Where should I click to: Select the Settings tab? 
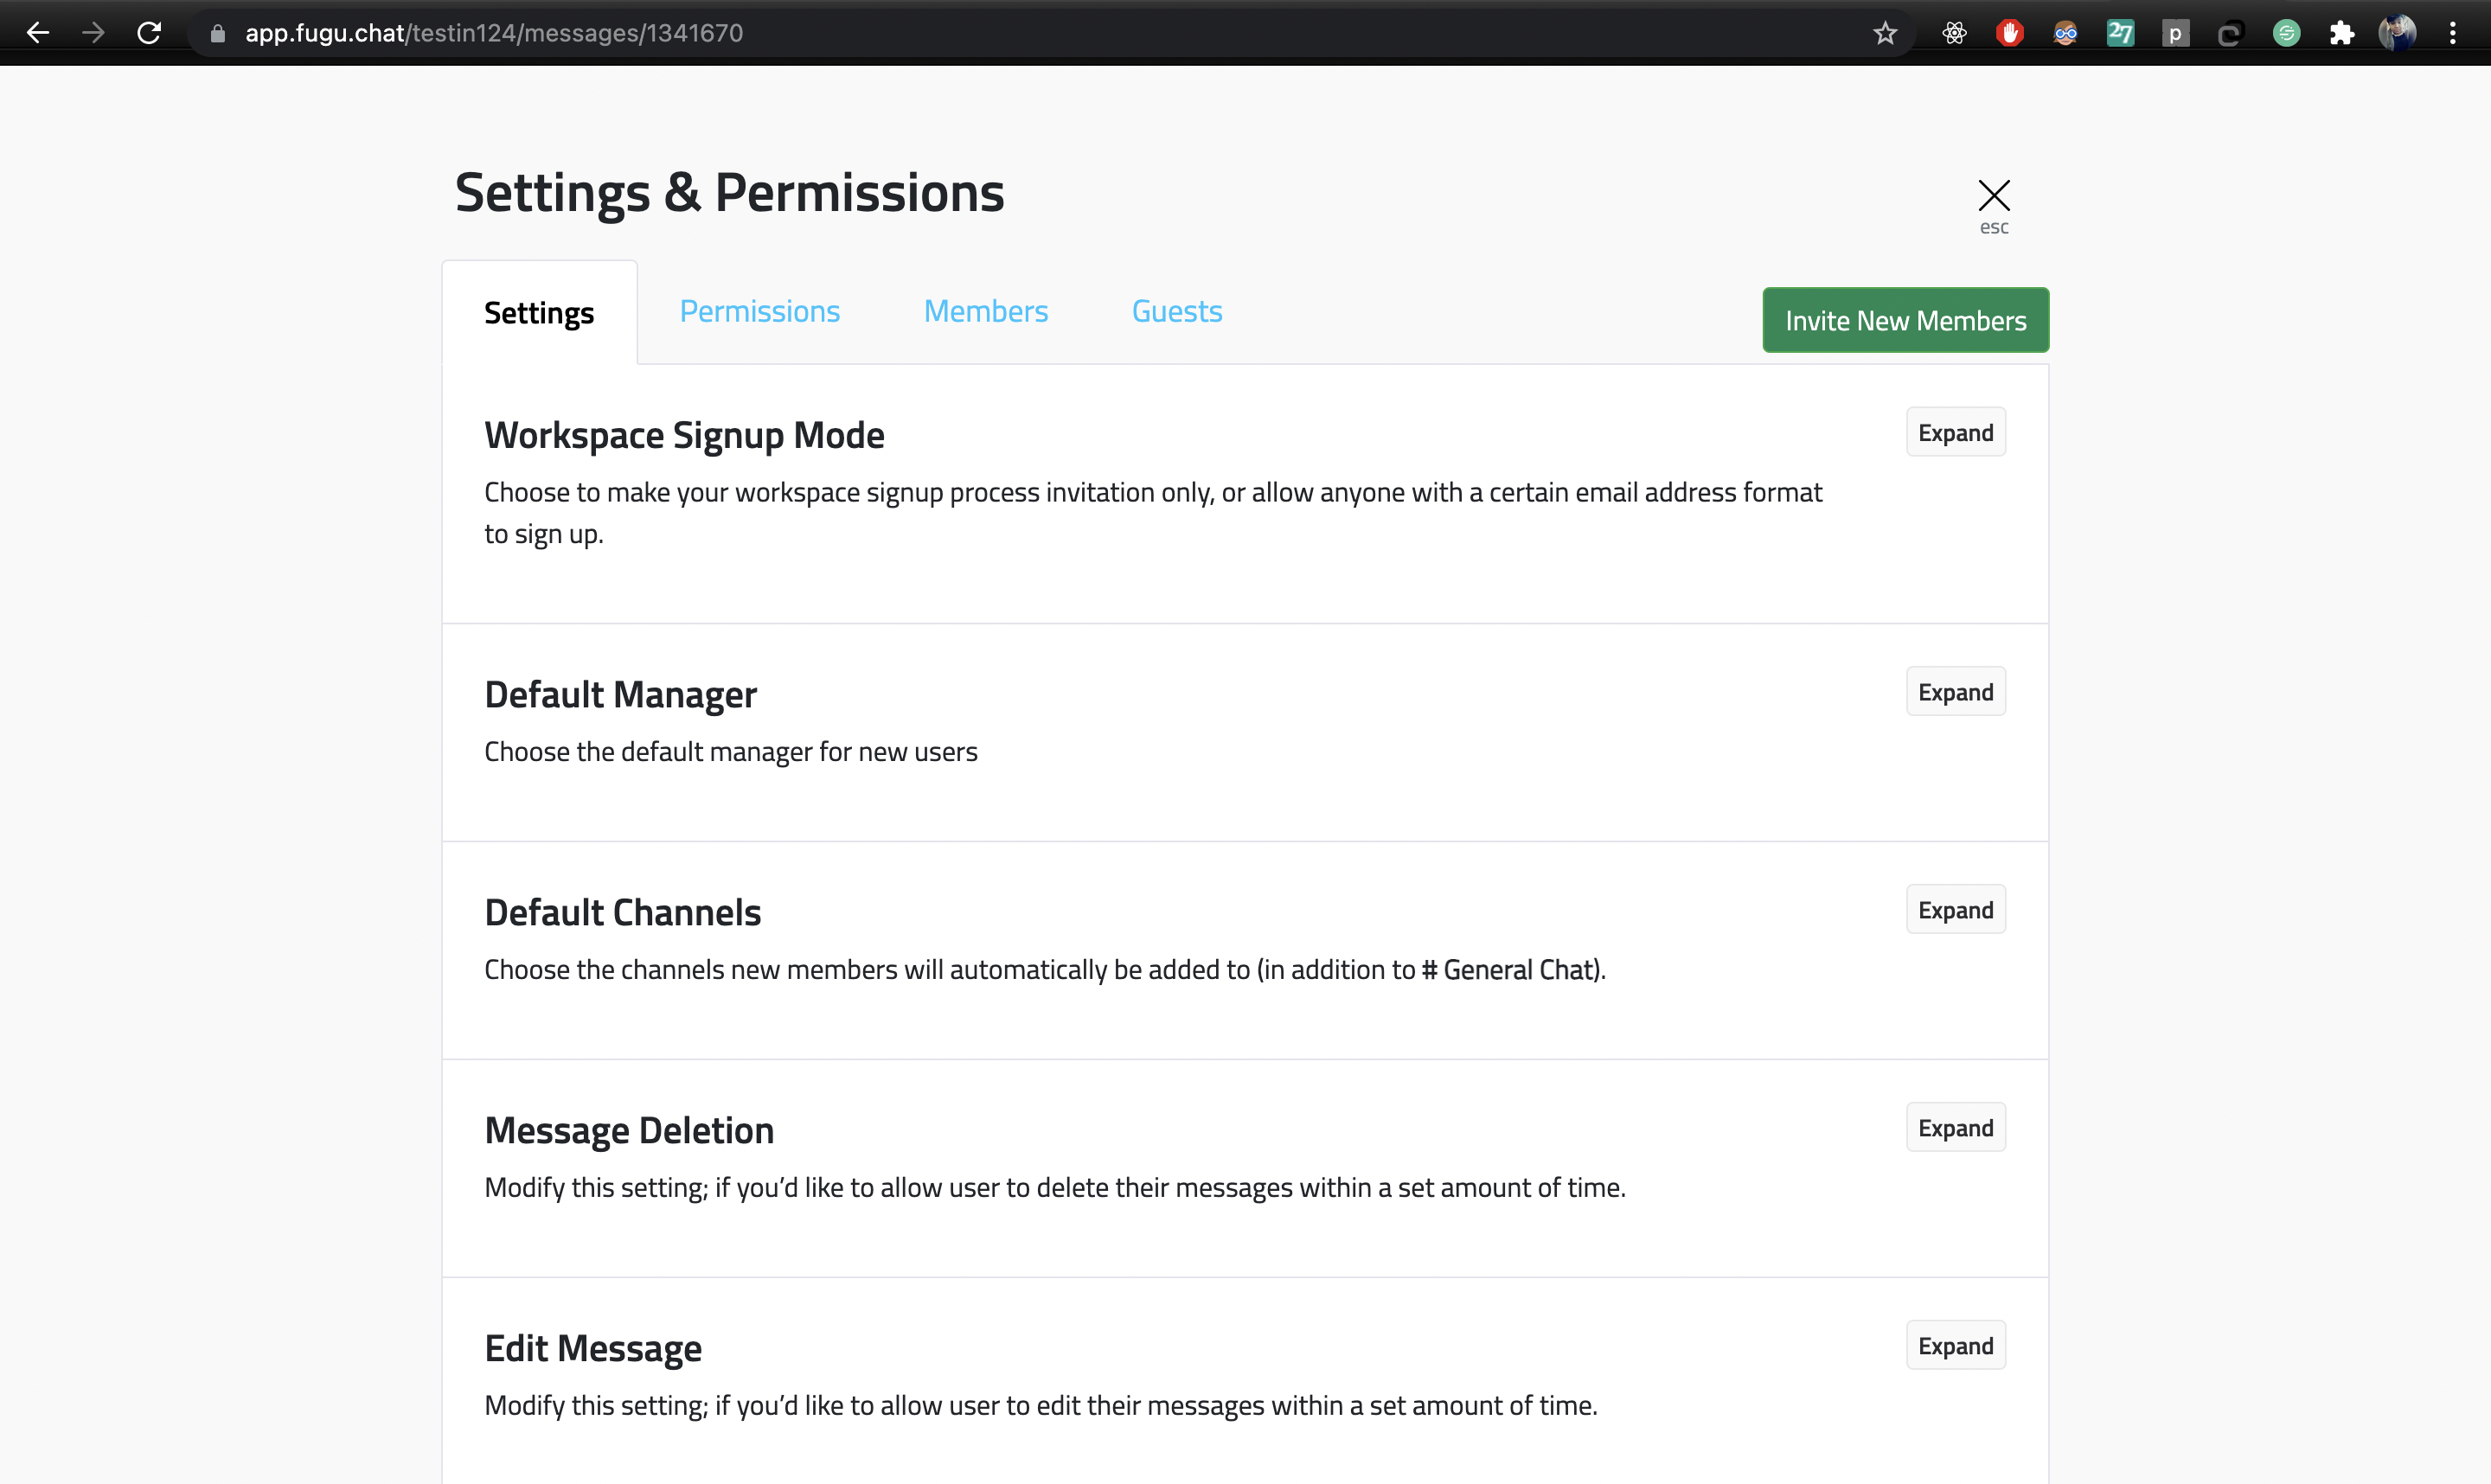point(539,312)
